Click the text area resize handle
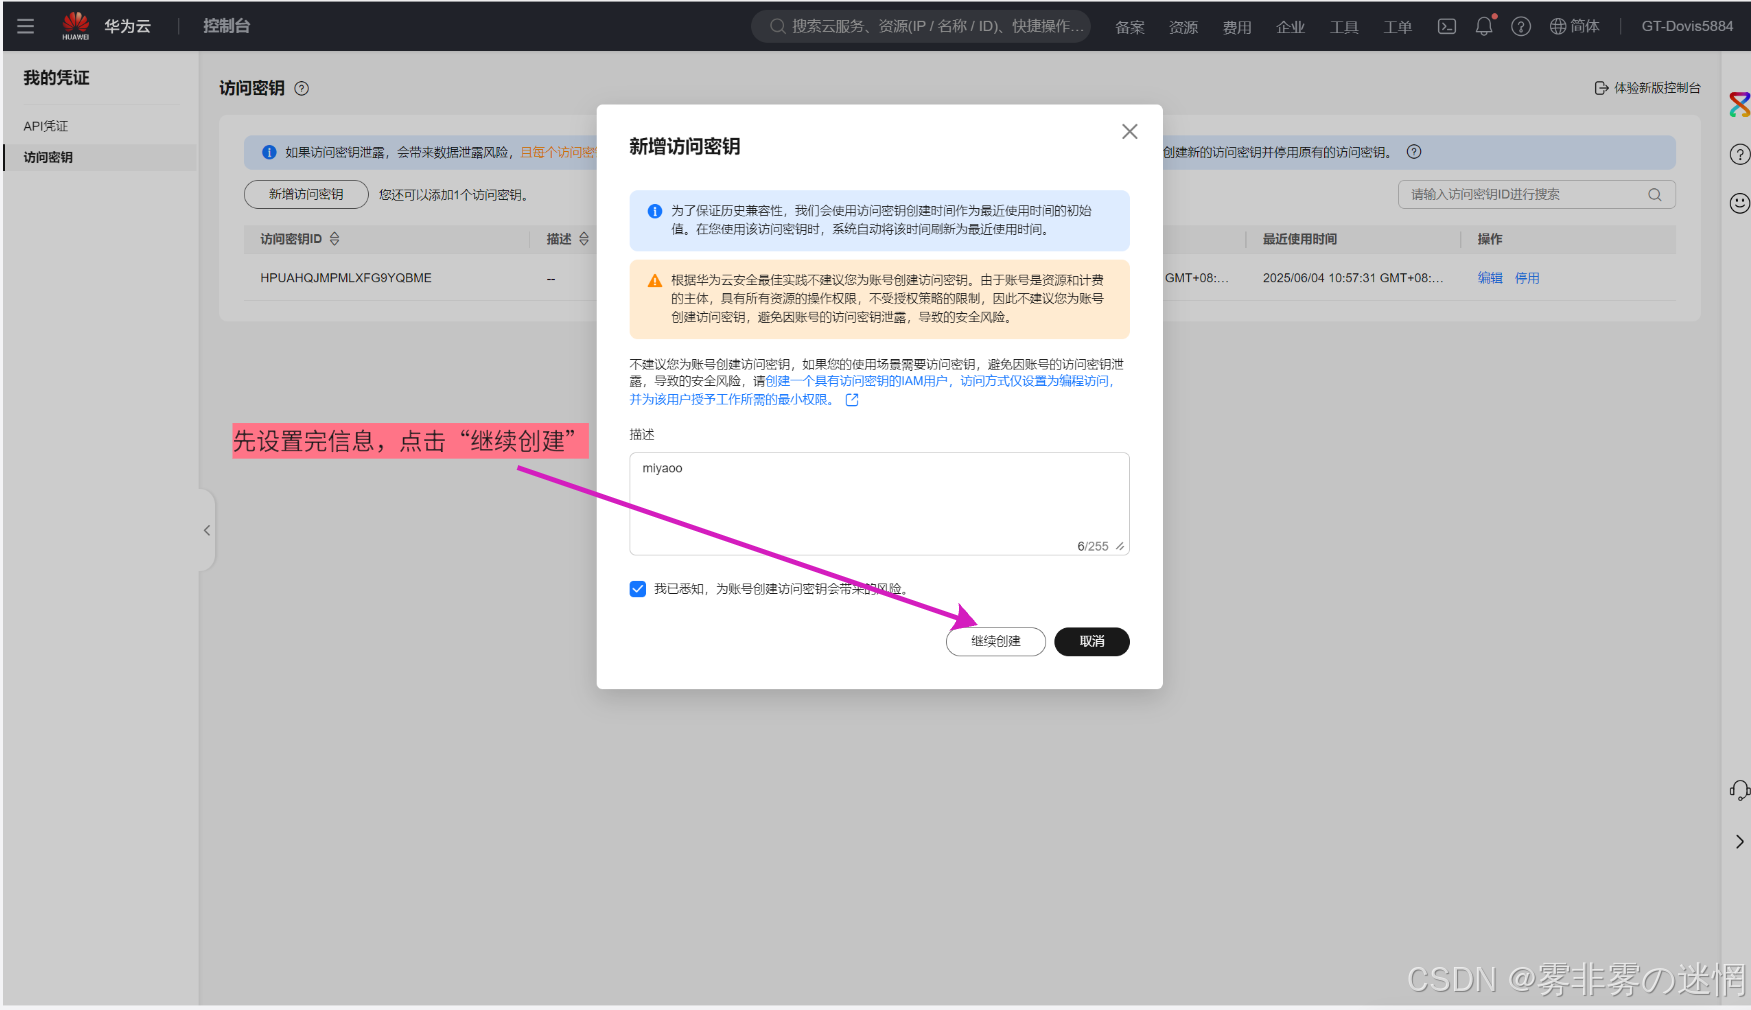This screenshot has height=1010, width=1751. 1120,546
